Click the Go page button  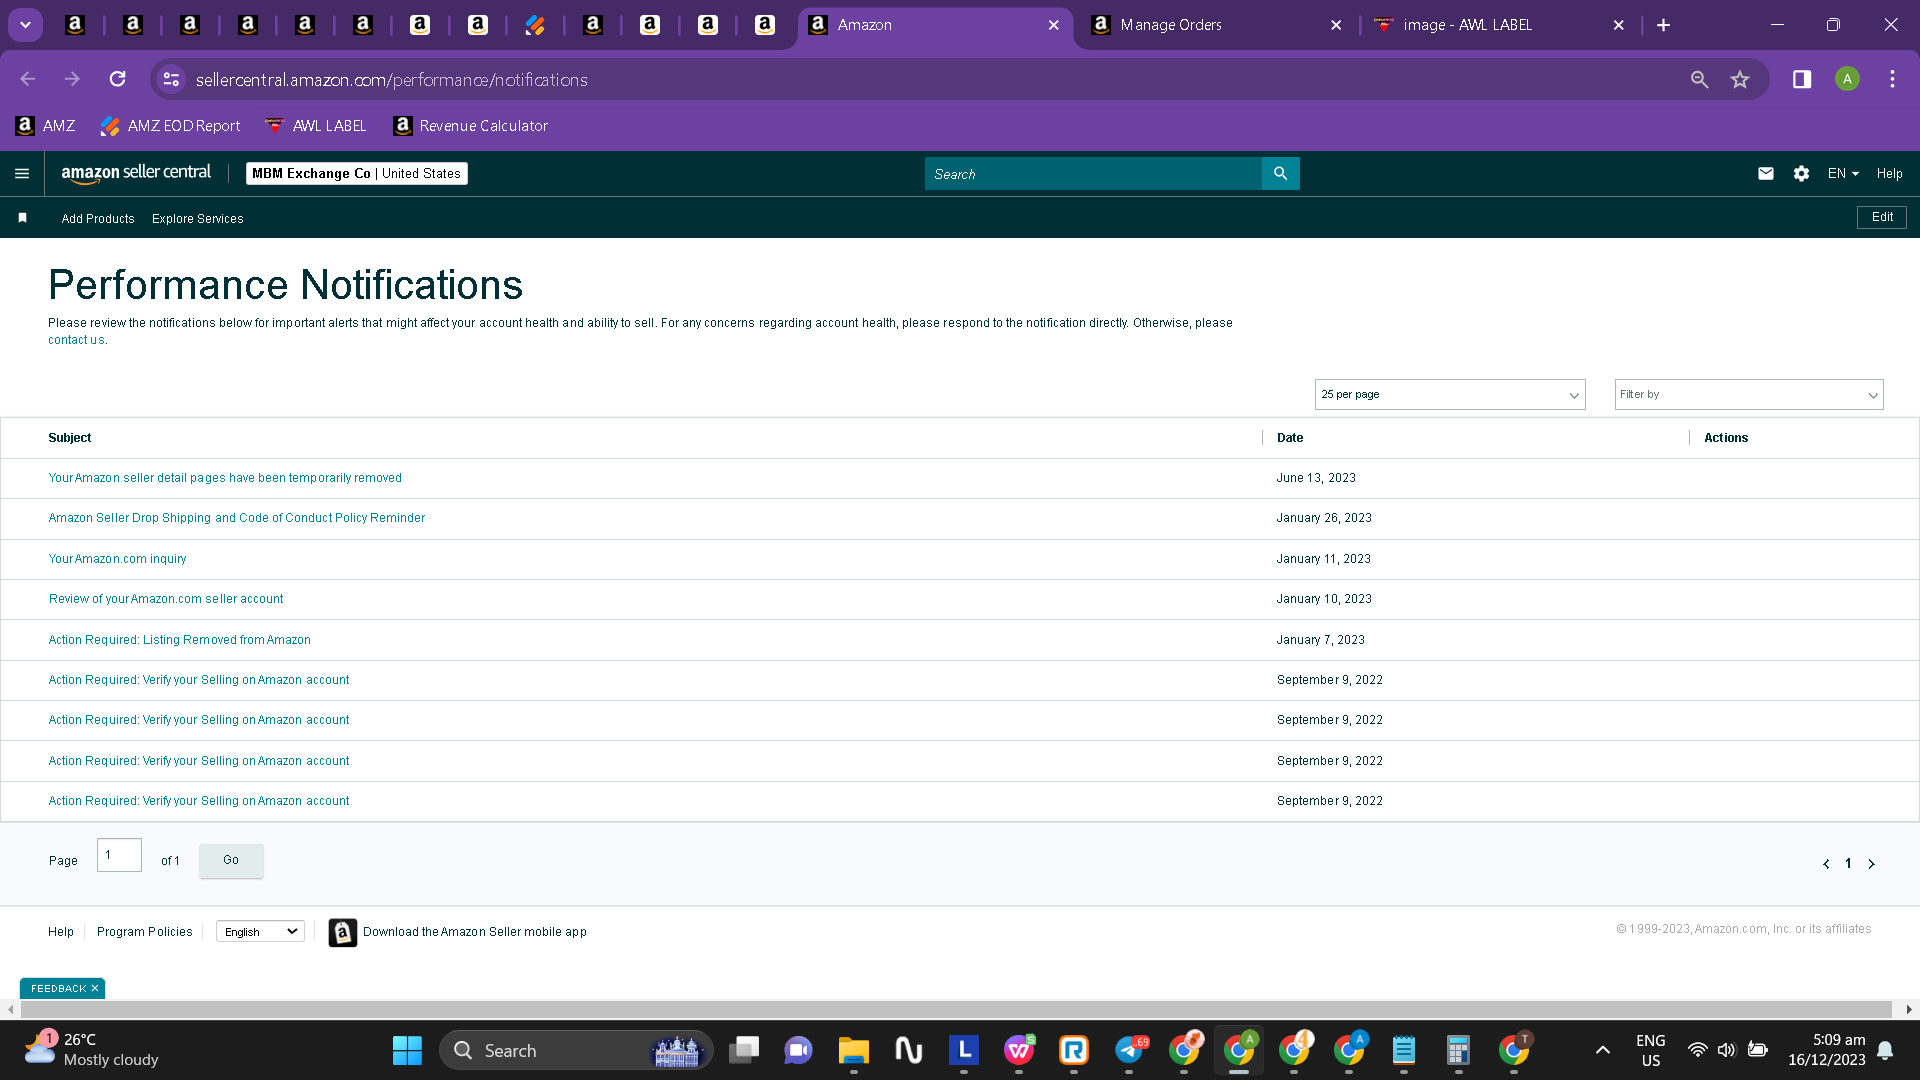[x=231, y=861]
